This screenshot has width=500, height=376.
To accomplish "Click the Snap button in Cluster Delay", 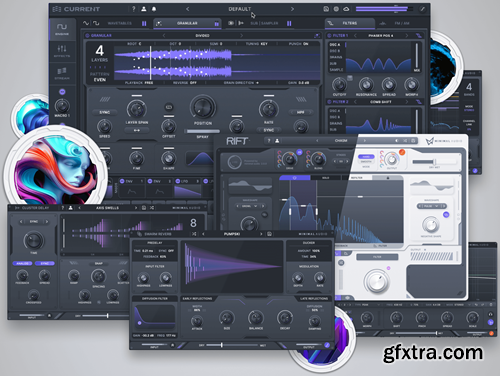I will pos(99,263).
